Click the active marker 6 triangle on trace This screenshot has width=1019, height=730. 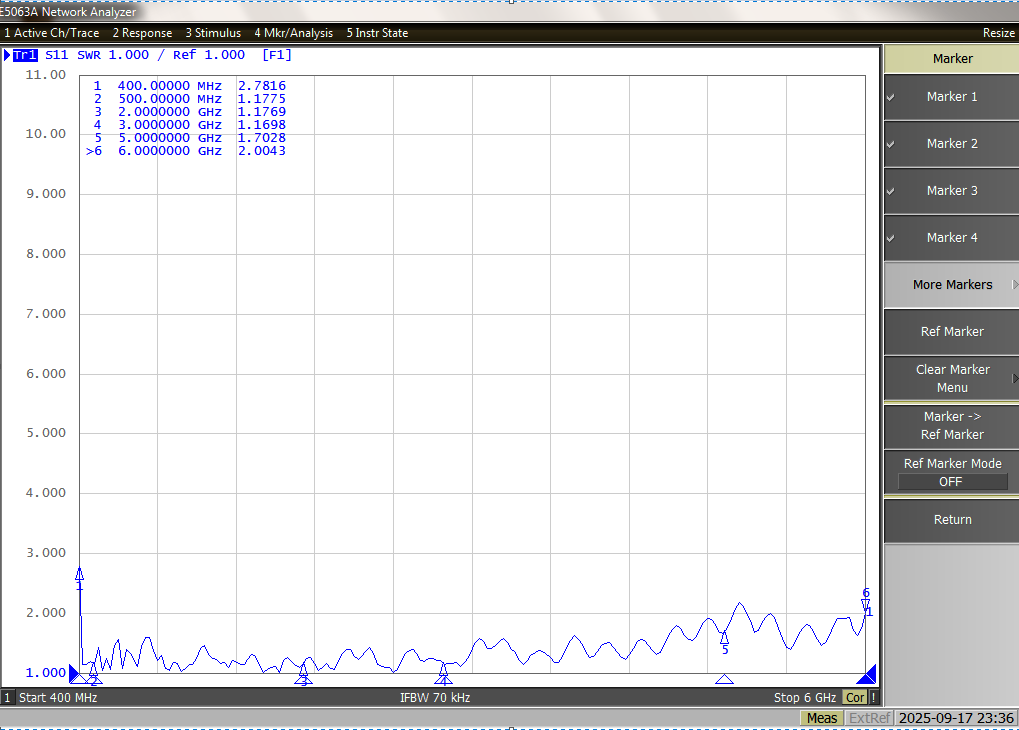(x=866, y=604)
